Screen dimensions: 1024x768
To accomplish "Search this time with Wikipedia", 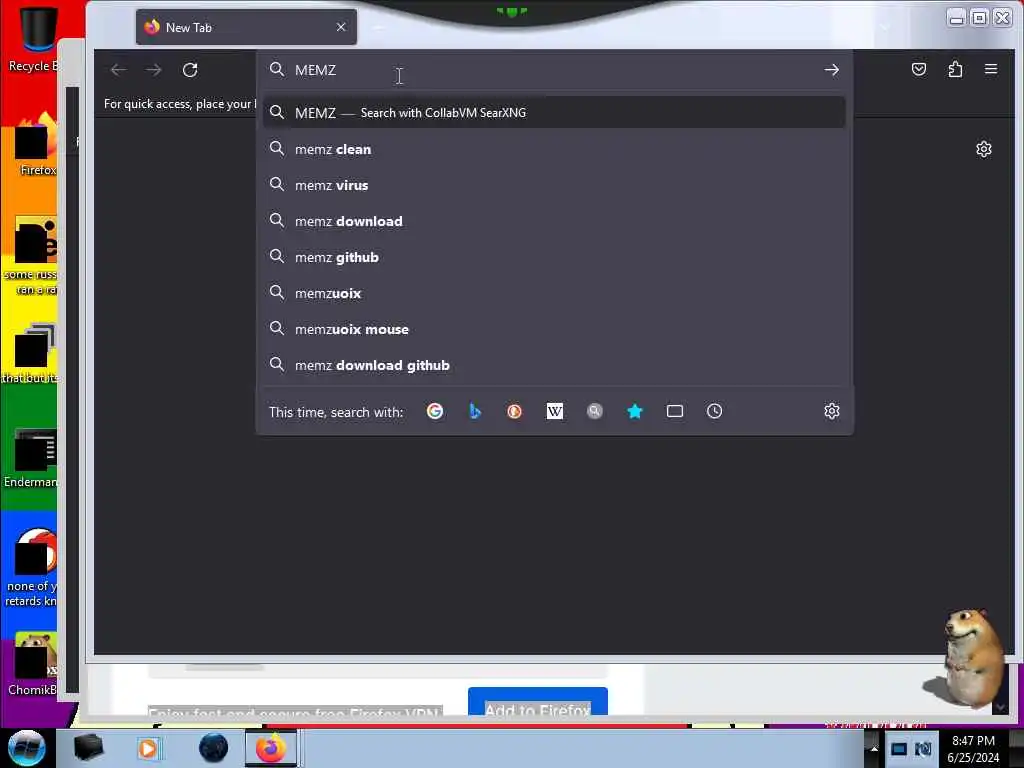I will tap(554, 411).
